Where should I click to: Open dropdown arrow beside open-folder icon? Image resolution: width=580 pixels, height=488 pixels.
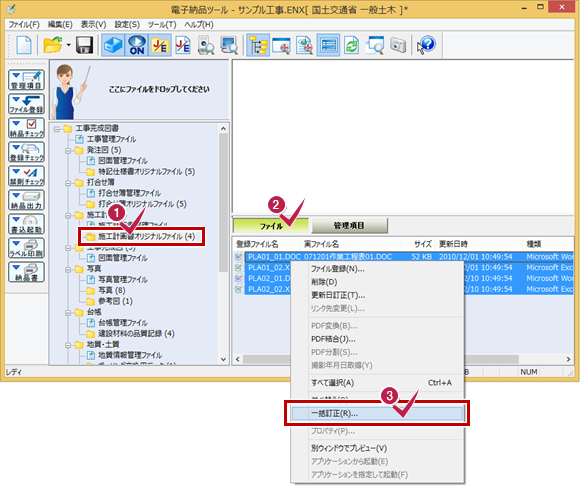[68, 45]
